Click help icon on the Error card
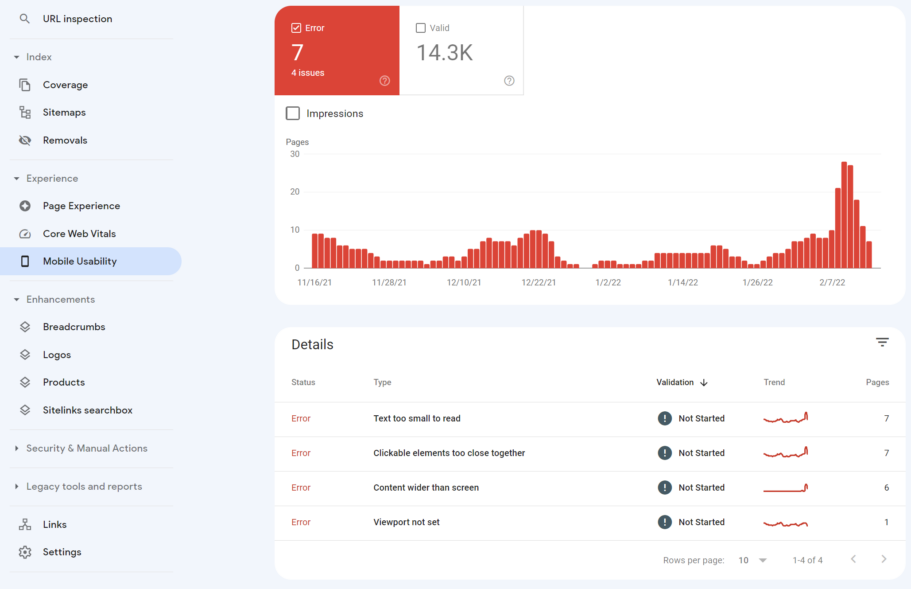 pyautogui.click(x=385, y=81)
